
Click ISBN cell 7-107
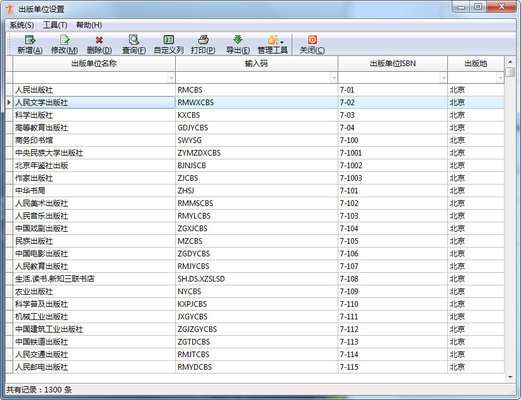(392, 266)
